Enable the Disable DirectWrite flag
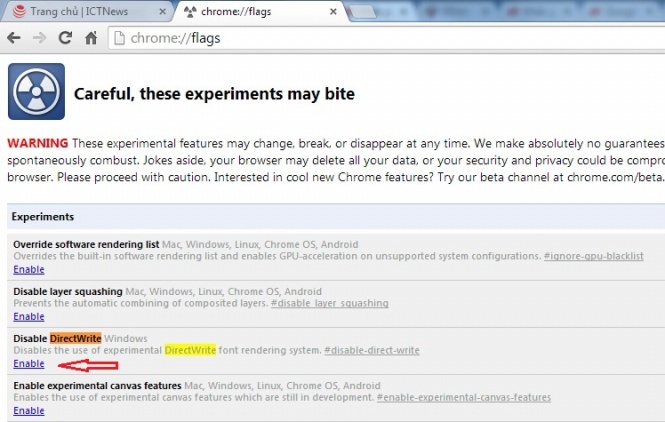Viewport: 665px width, 422px height. point(28,364)
